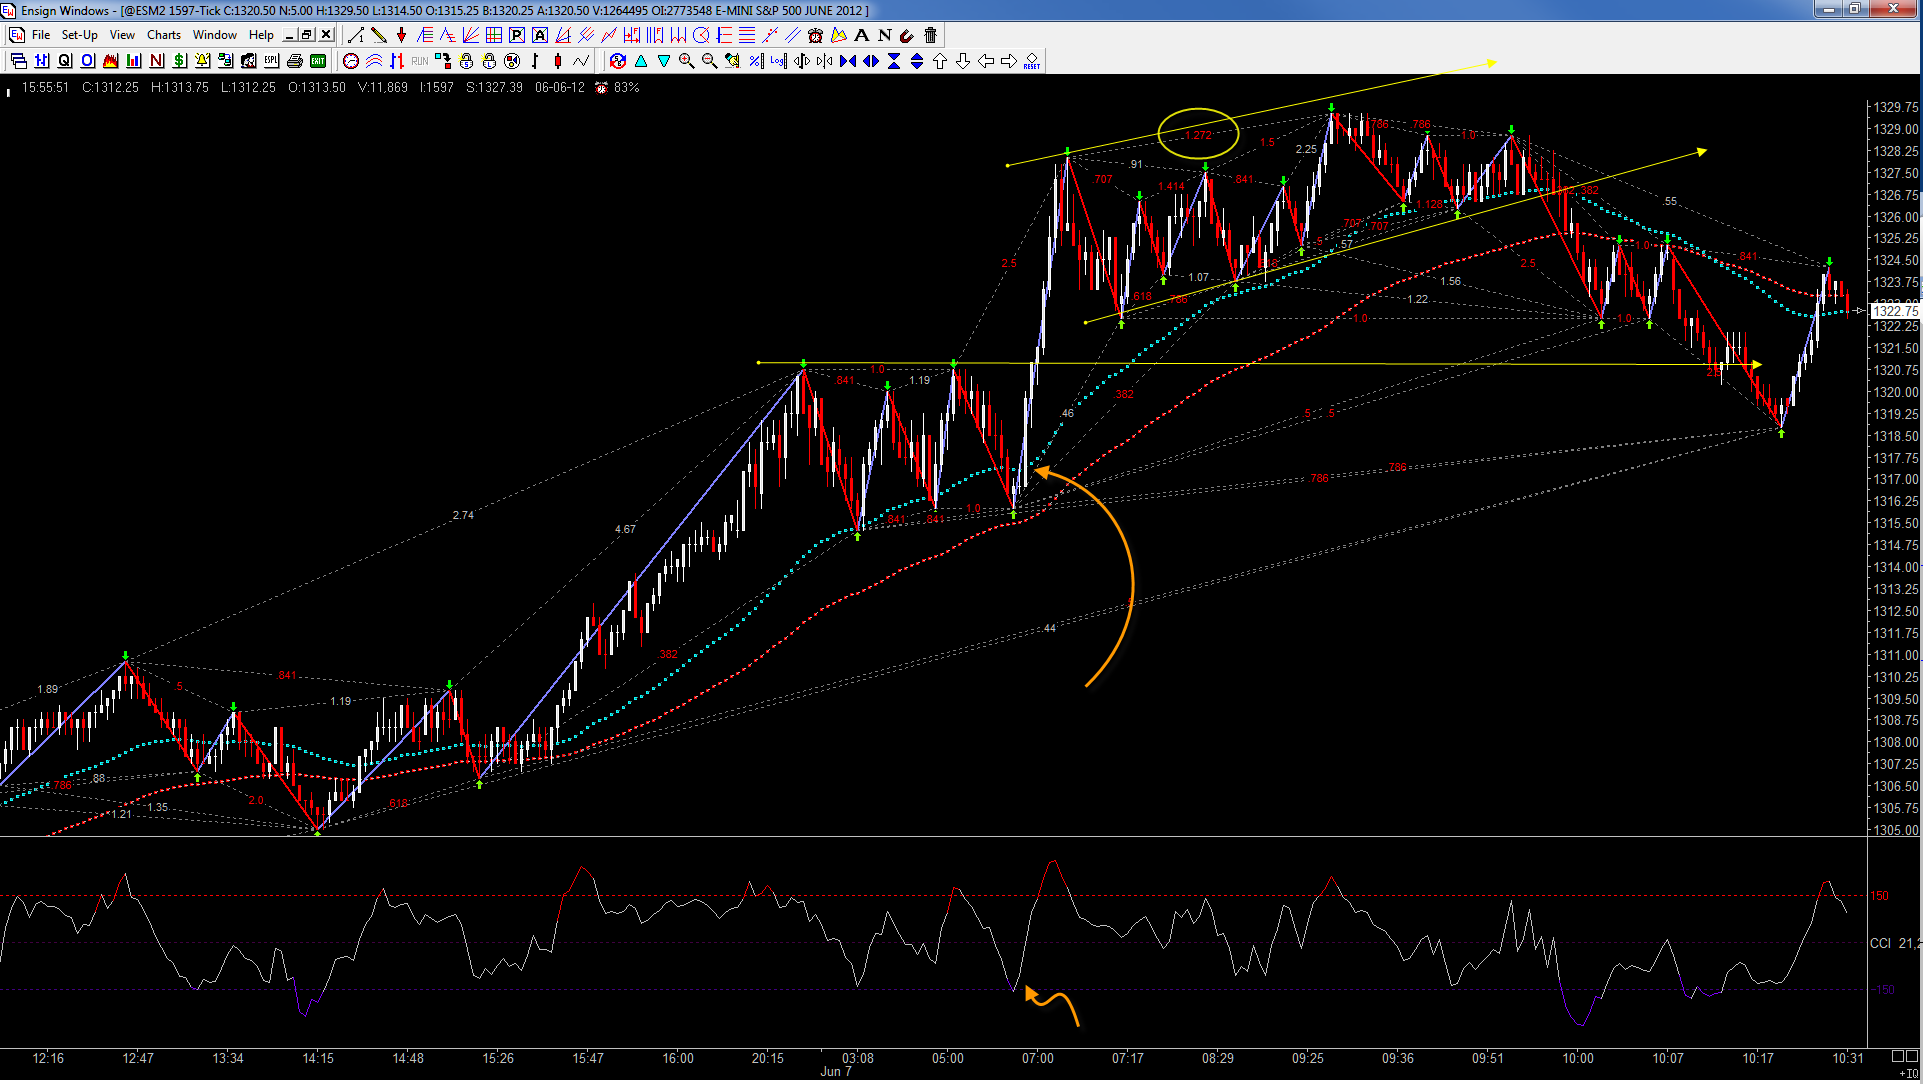Click the blue vertical expand arrows icon
1923x1084 pixels.
tap(917, 61)
